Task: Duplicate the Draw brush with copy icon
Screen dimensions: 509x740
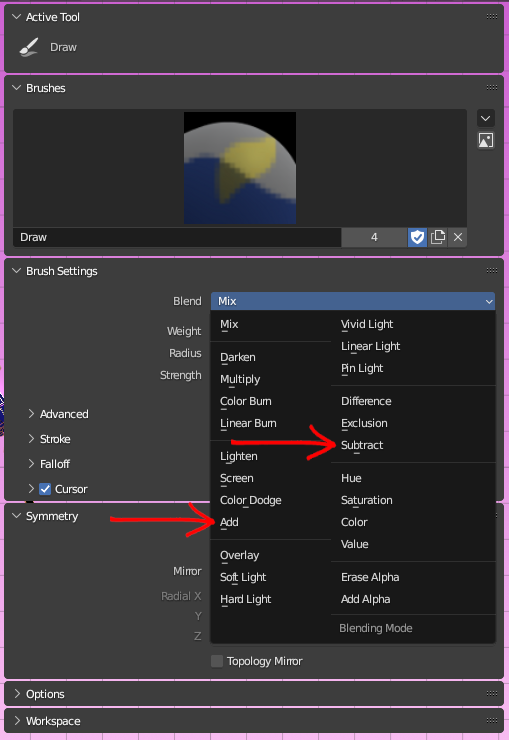Action: click(437, 237)
